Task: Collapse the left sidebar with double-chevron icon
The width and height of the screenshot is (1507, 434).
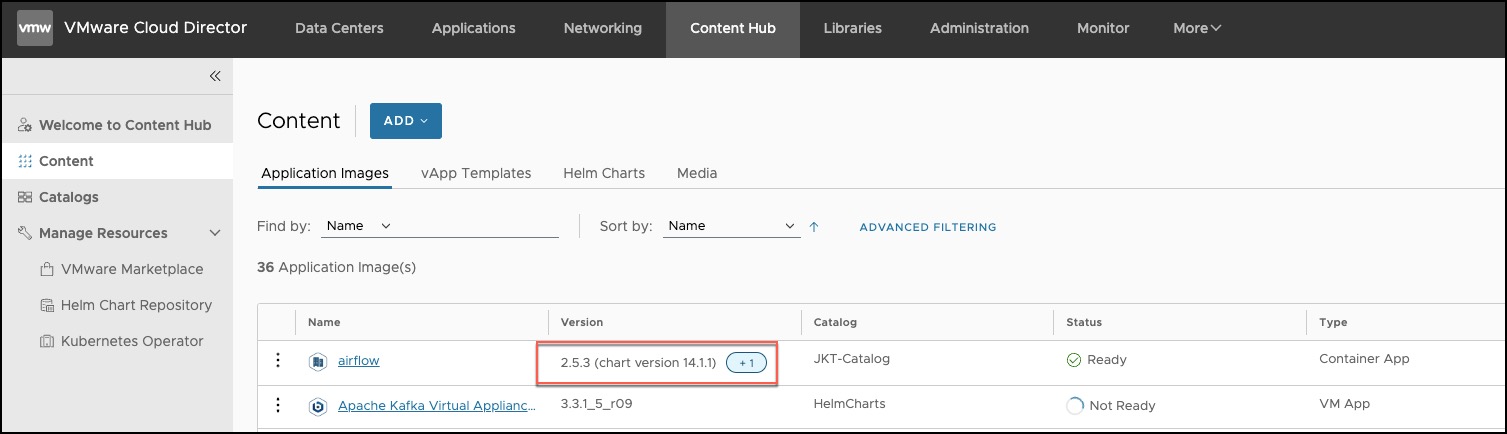Action: [x=214, y=76]
